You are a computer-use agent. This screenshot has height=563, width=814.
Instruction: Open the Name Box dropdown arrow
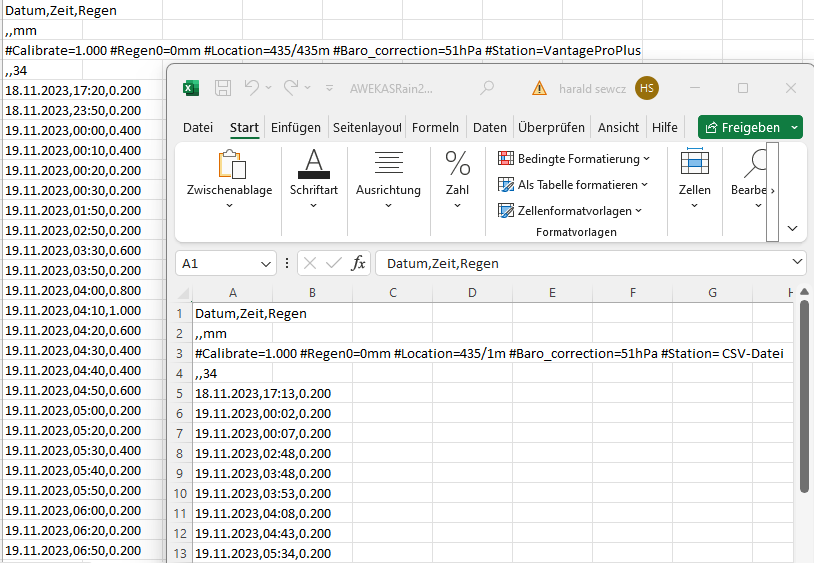(x=266, y=264)
